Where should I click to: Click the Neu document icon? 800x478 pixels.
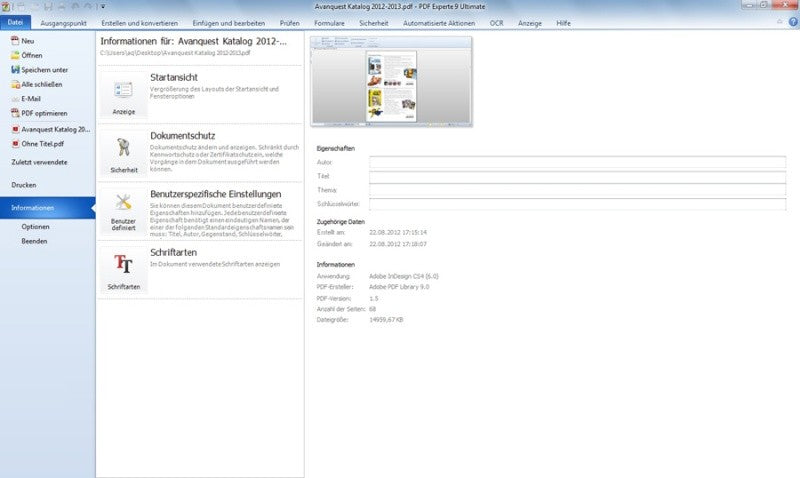point(15,41)
